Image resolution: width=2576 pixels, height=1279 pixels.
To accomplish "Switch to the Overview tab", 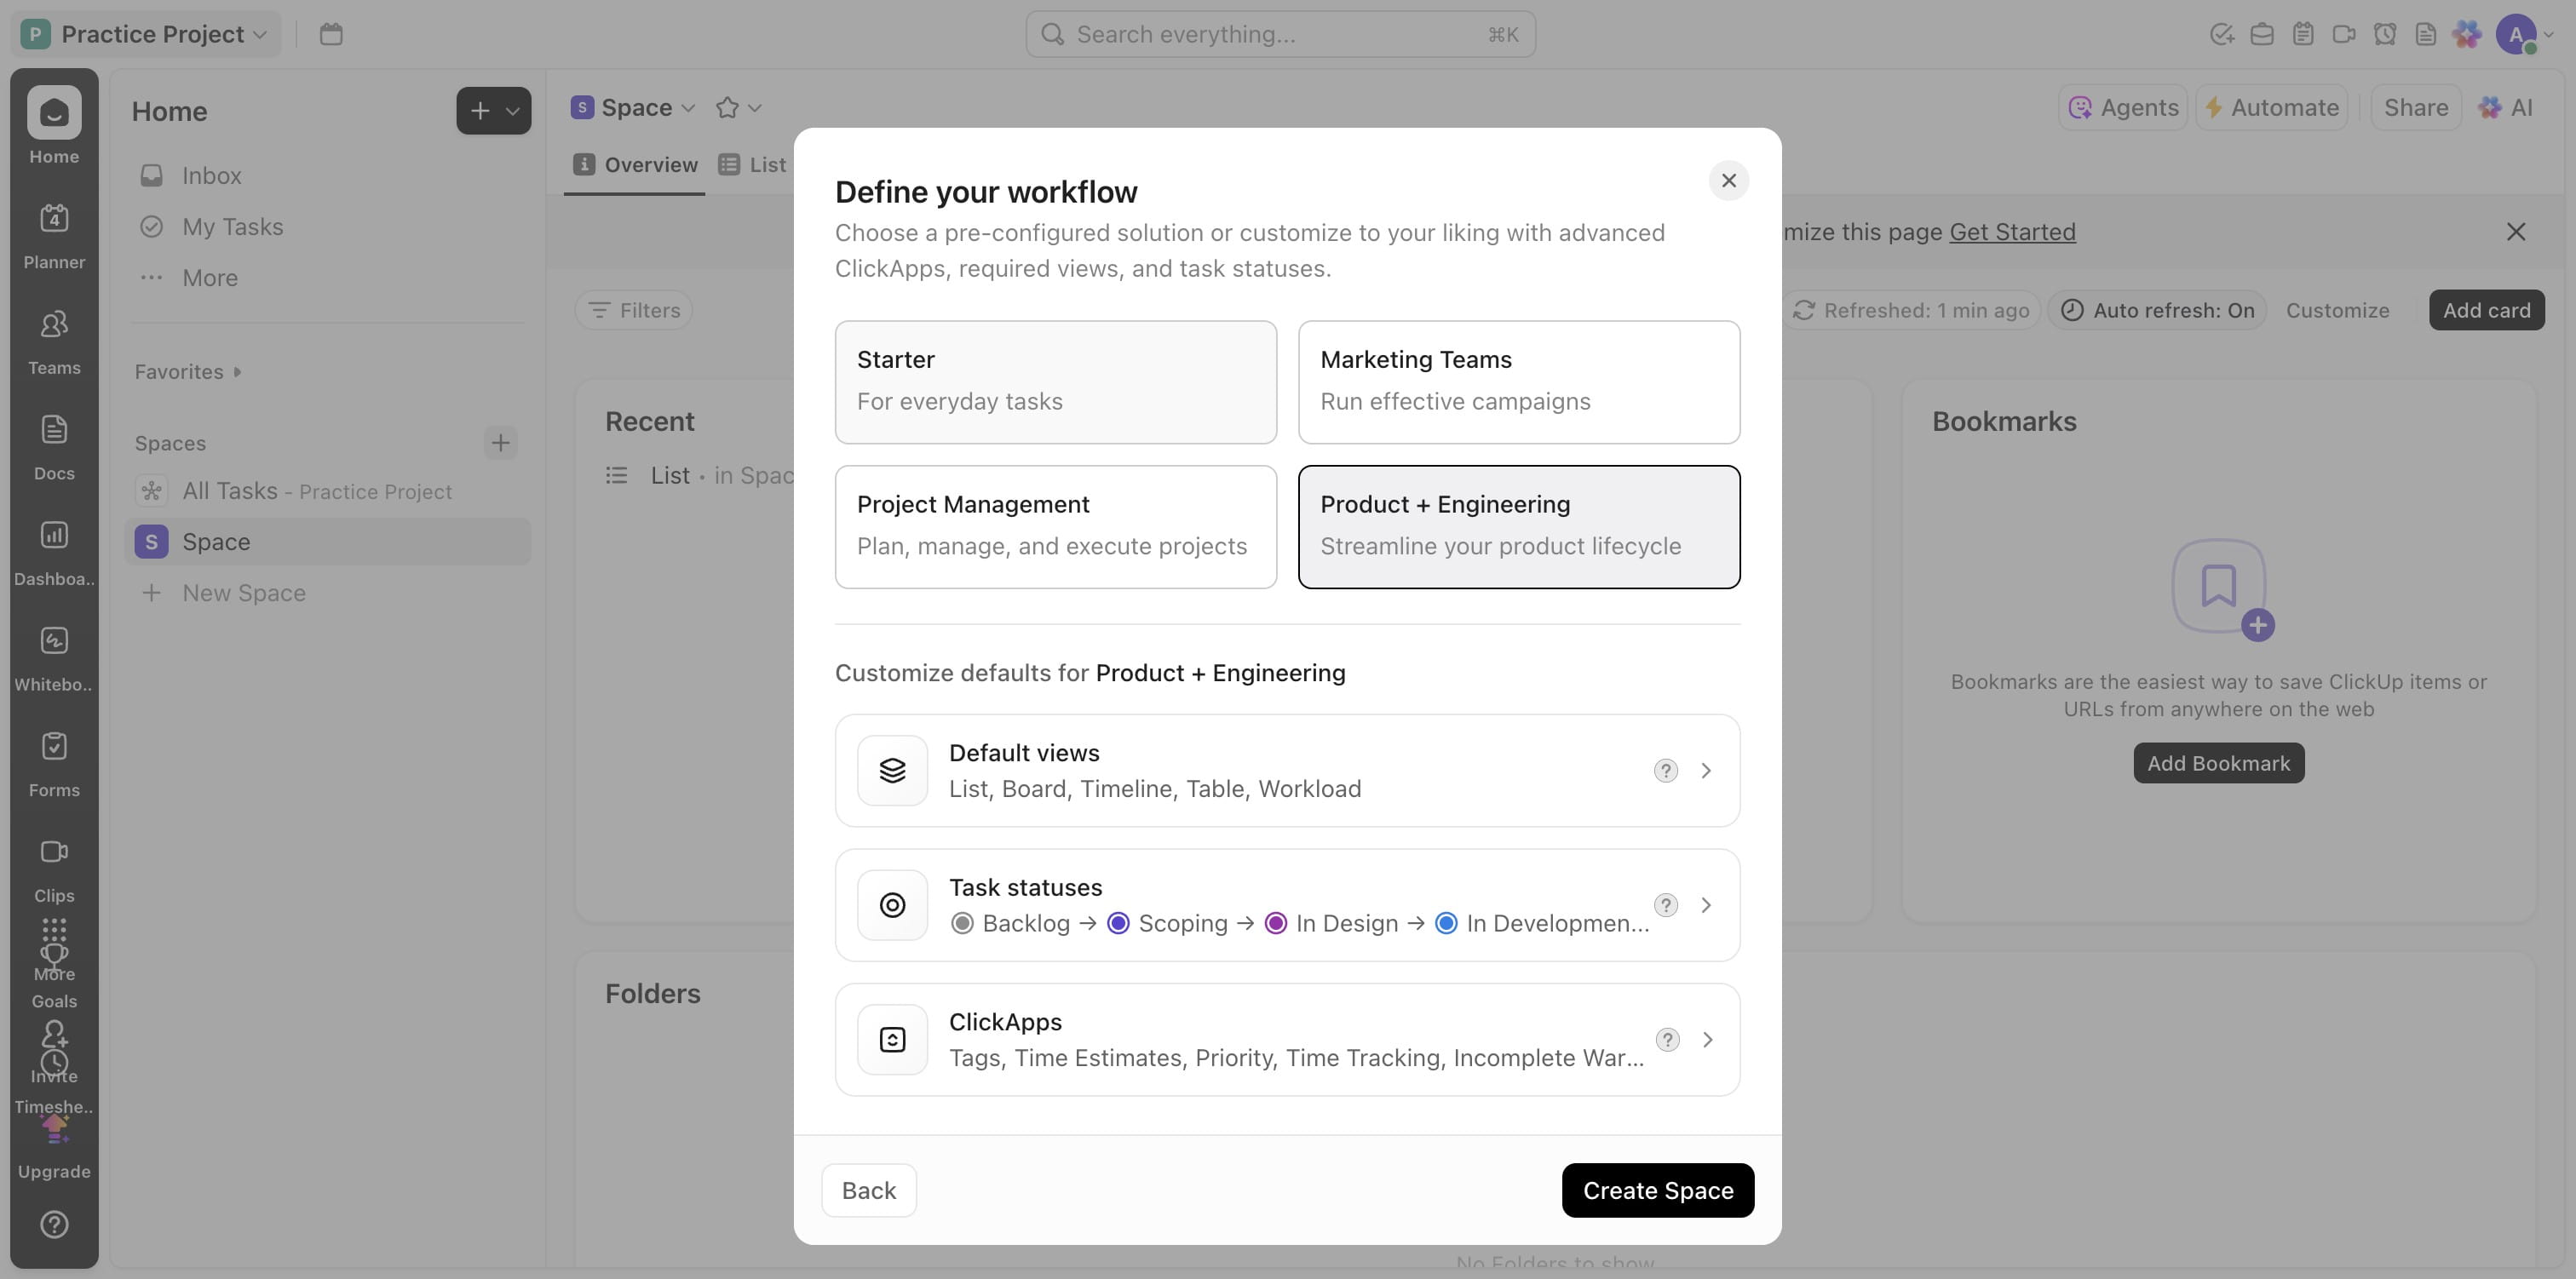I will pos(635,165).
